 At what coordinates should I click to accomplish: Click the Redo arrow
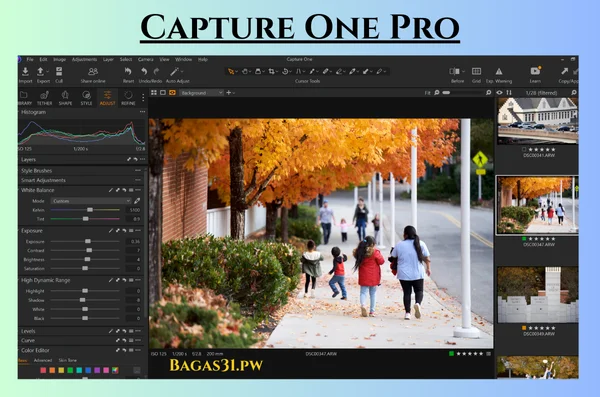coord(157,71)
